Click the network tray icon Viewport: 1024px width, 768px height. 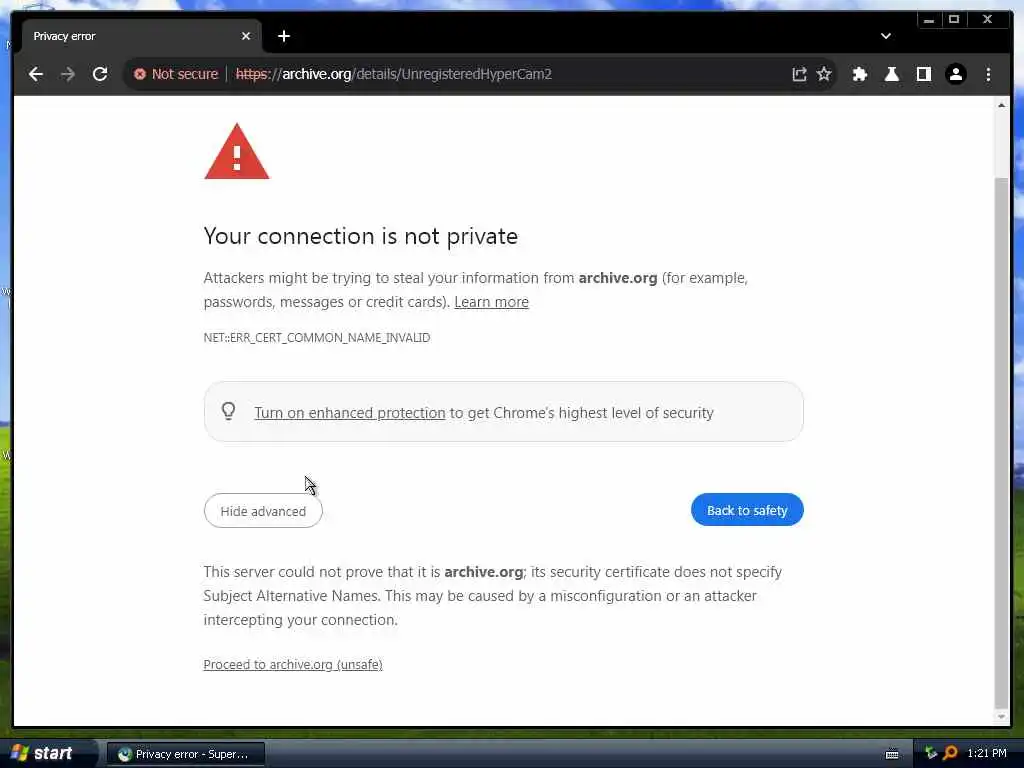[931, 753]
